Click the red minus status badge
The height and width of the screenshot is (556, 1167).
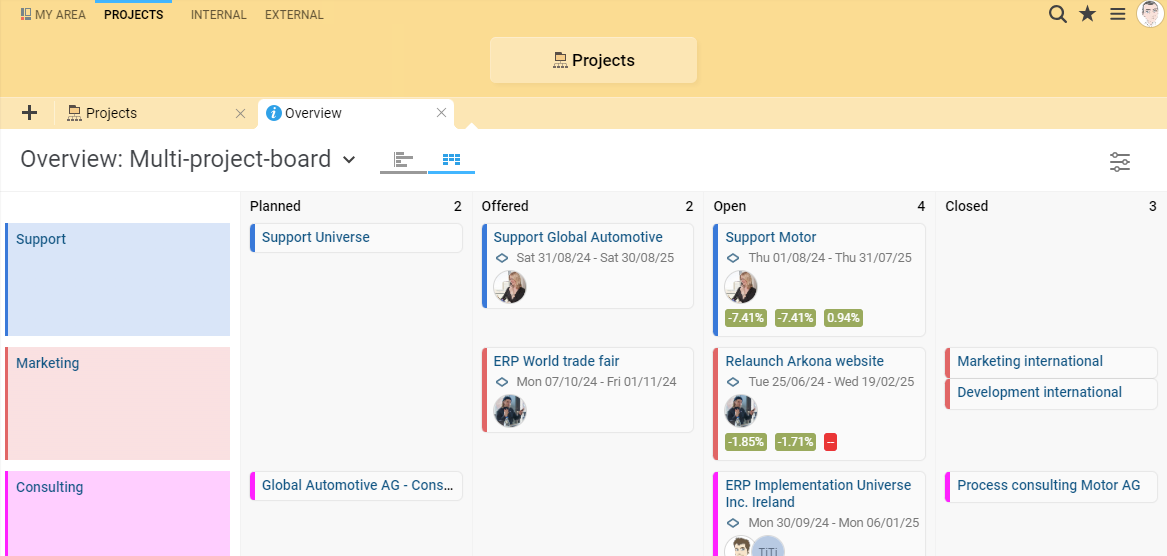click(831, 441)
